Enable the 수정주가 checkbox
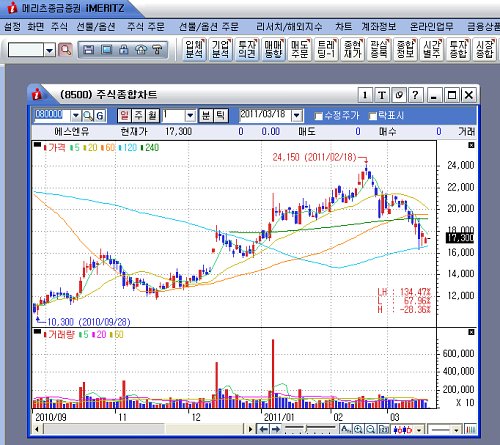 click(x=319, y=116)
